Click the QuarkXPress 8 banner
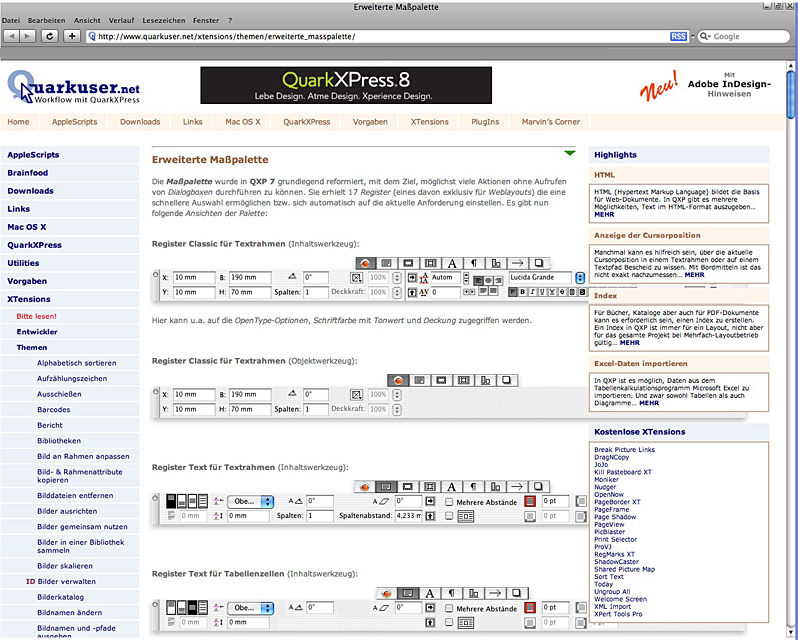Image resolution: width=798 pixels, height=640 pixels. pos(346,85)
